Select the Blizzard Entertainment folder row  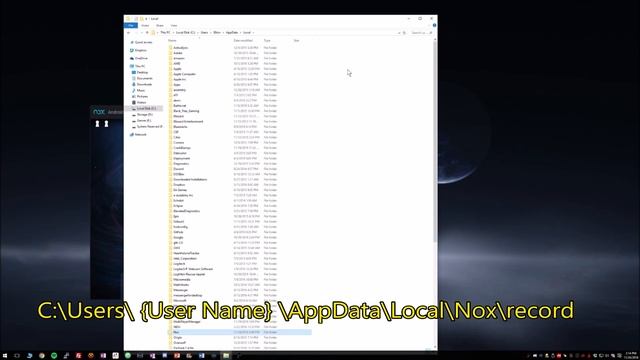pyautogui.click(x=240, y=122)
